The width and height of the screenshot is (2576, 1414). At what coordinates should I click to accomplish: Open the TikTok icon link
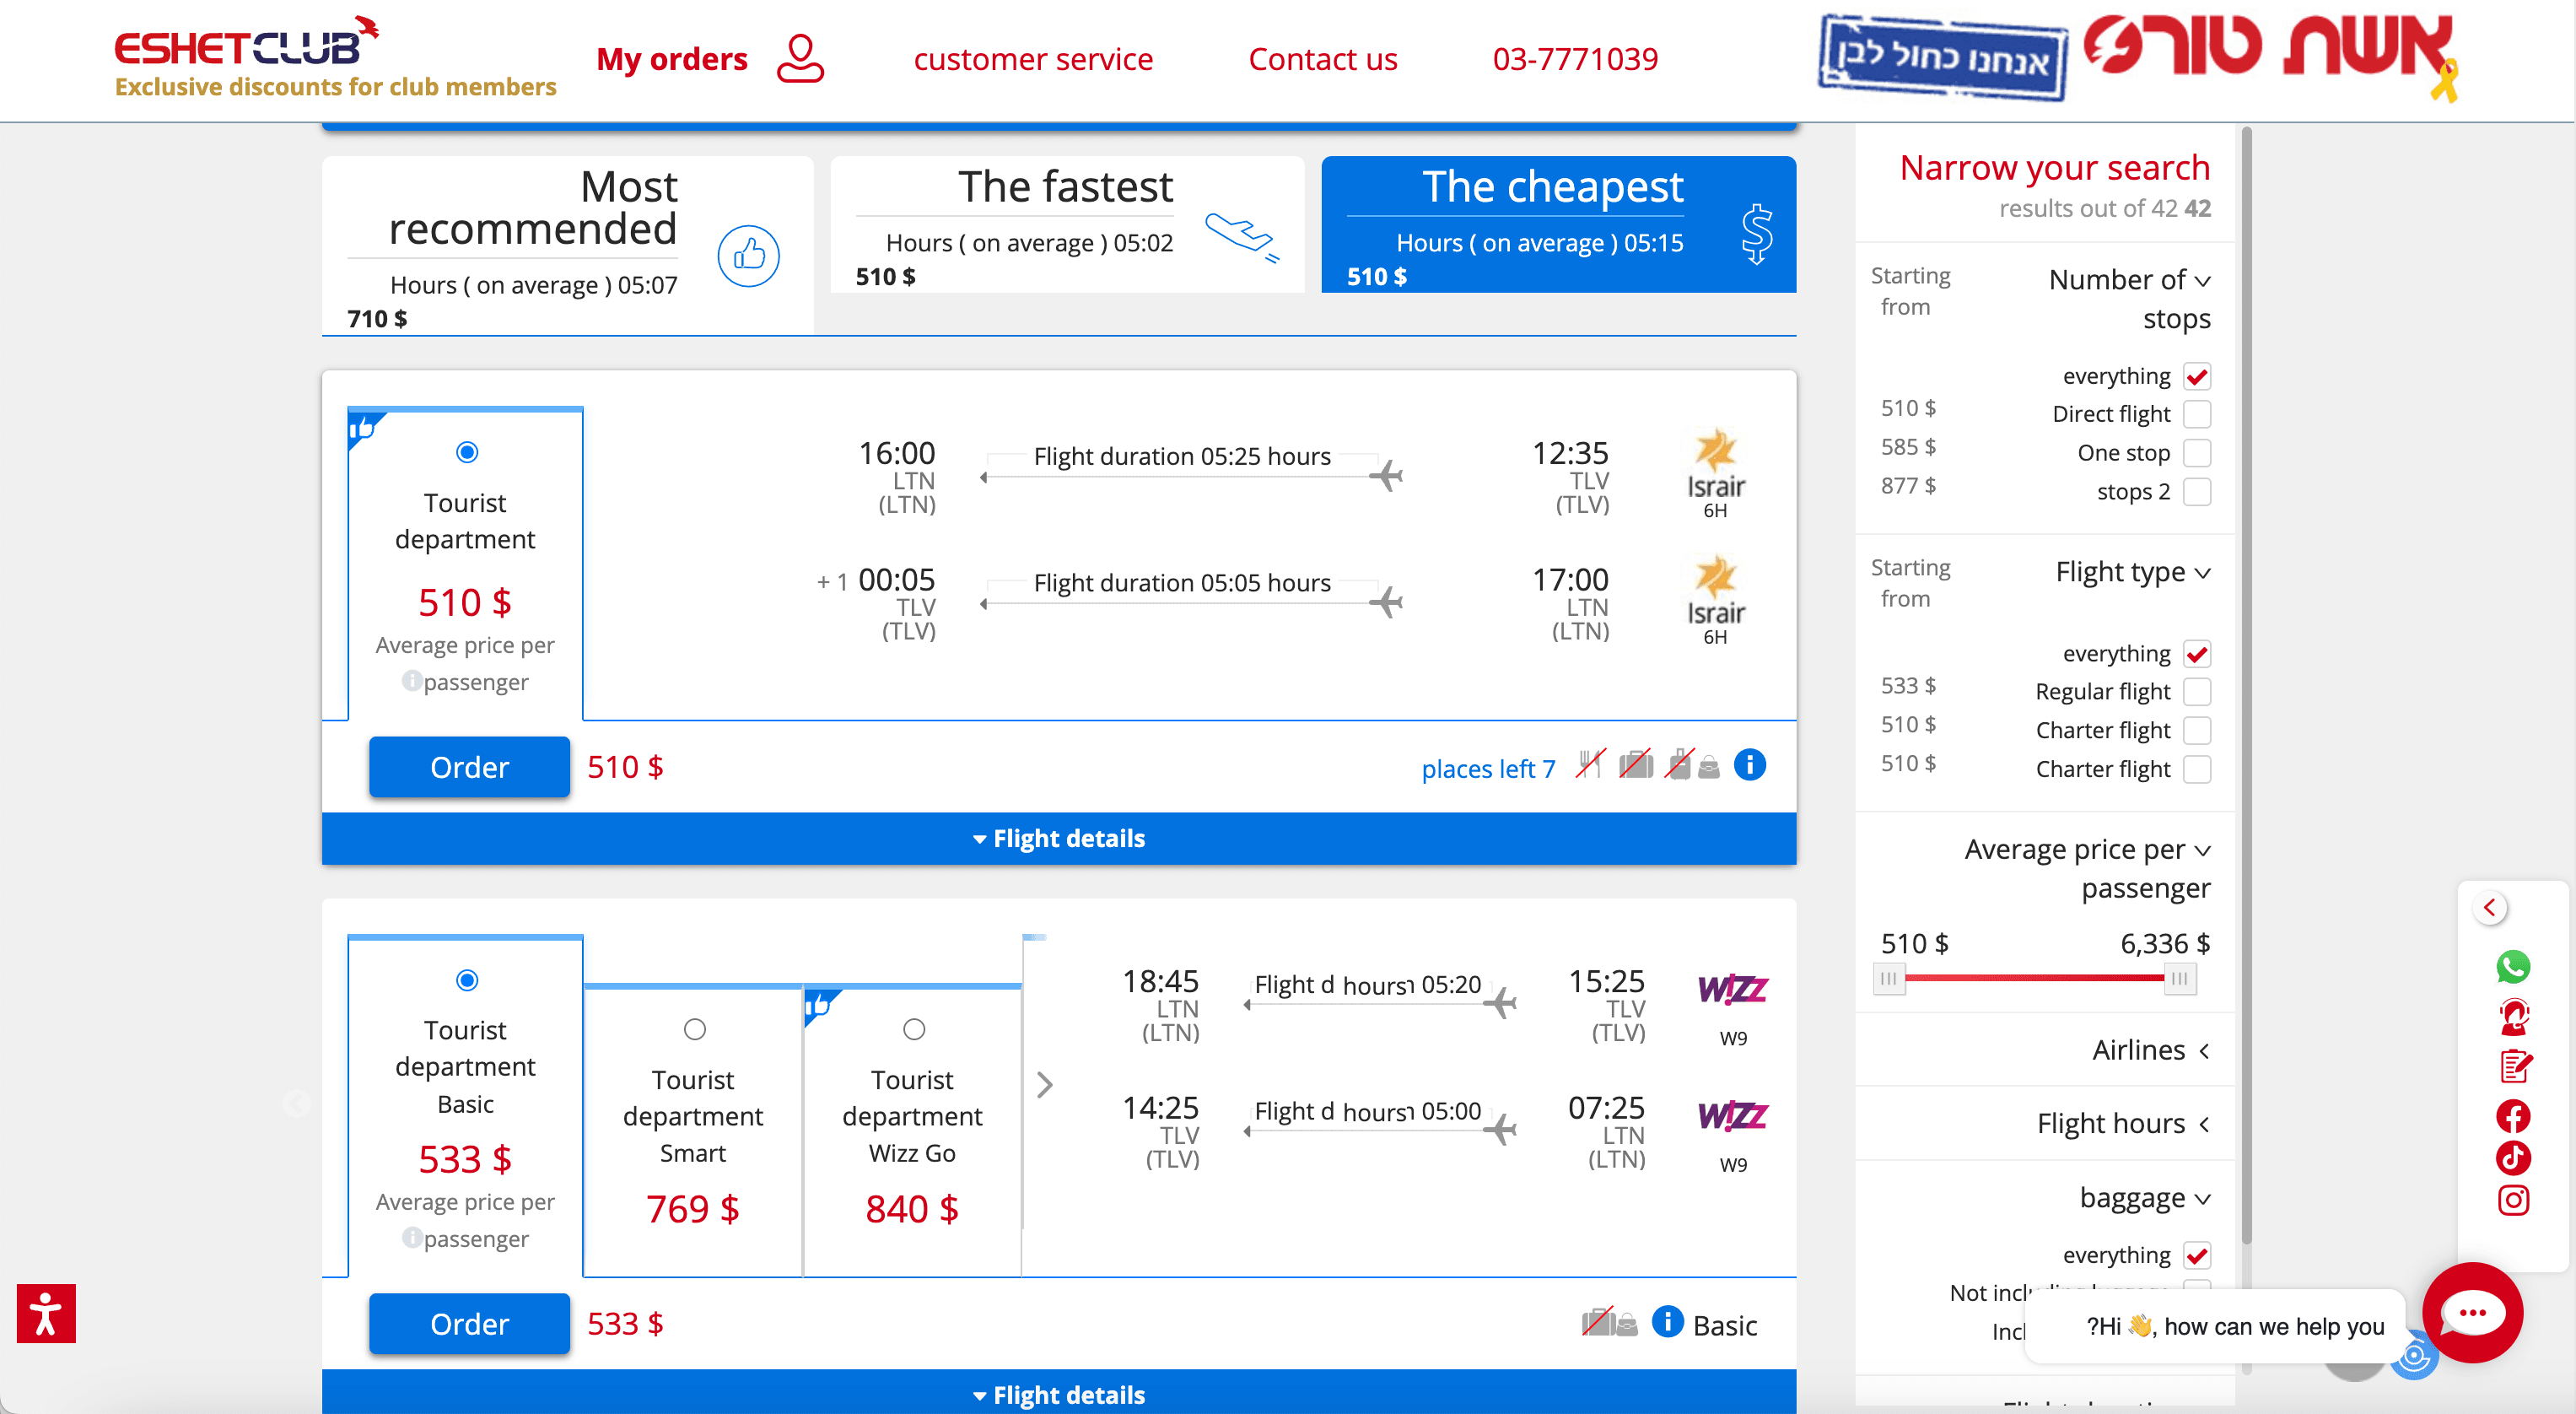point(2513,1158)
